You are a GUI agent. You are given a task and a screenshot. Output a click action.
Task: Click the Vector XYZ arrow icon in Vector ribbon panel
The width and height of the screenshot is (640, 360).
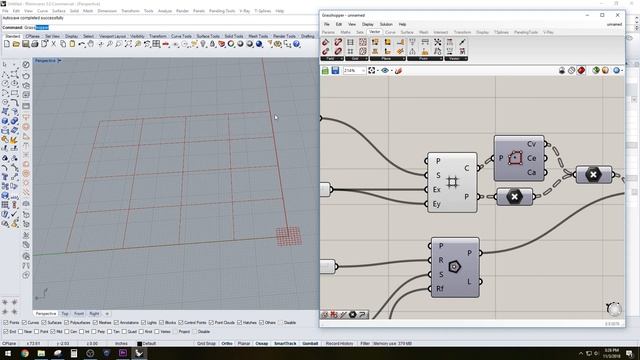pyautogui.click(x=462, y=42)
